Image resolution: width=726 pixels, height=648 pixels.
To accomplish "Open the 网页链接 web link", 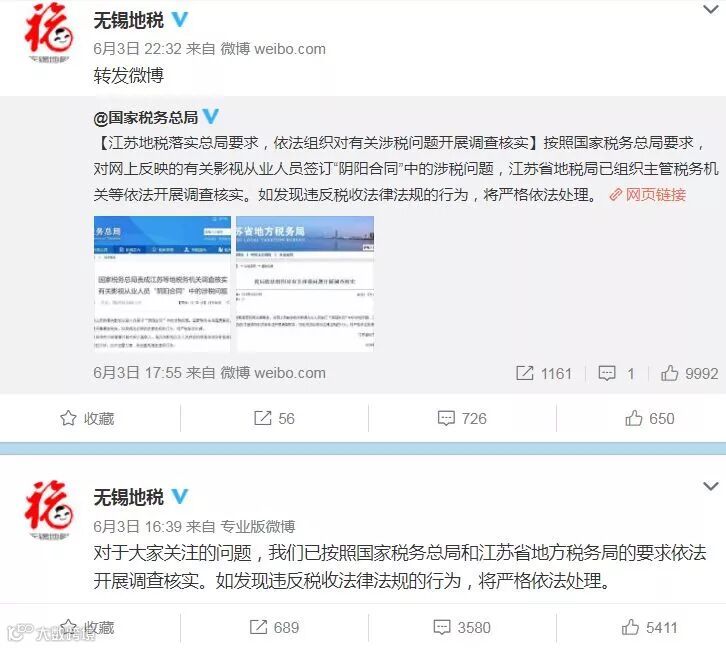I will pos(648,195).
